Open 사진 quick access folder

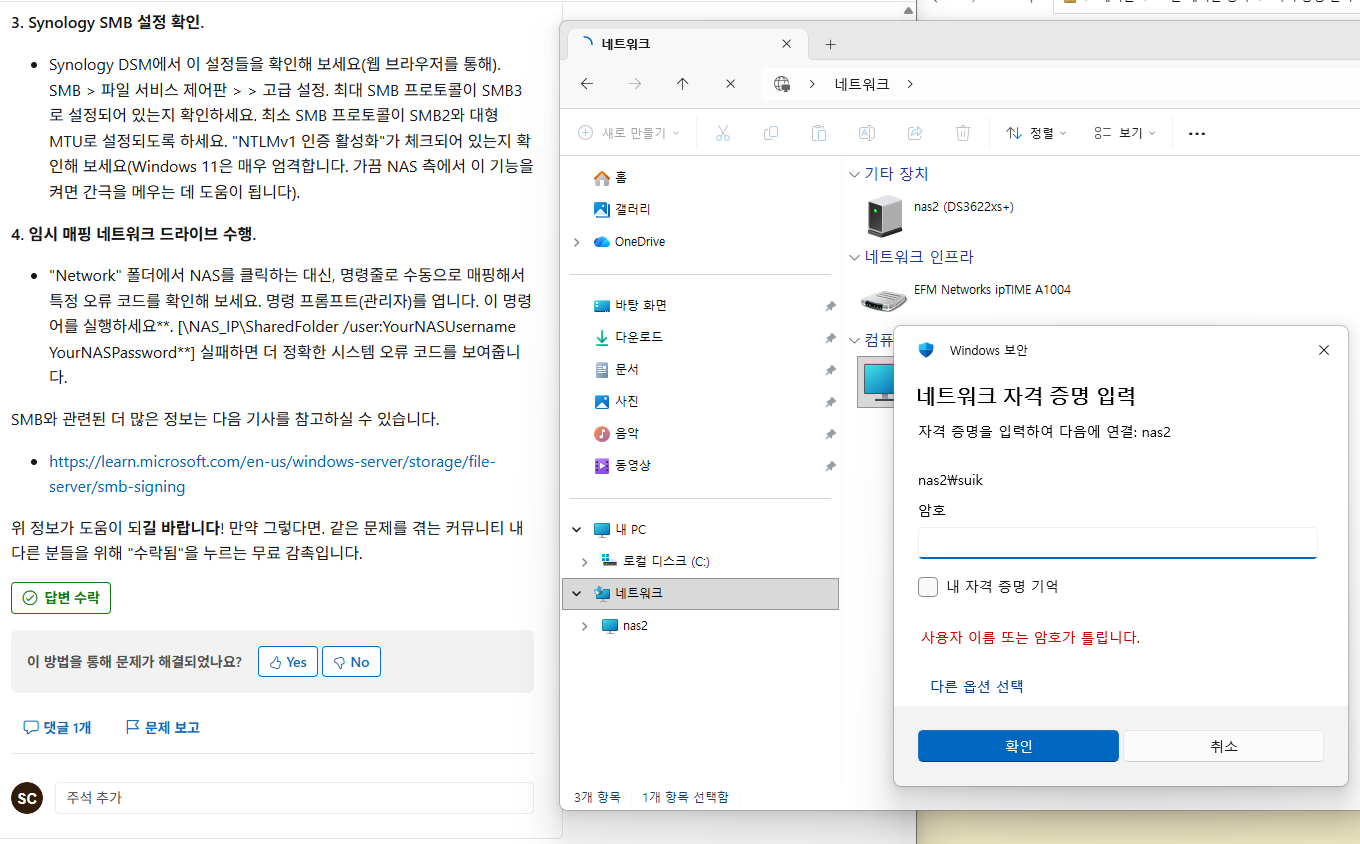tap(616, 401)
